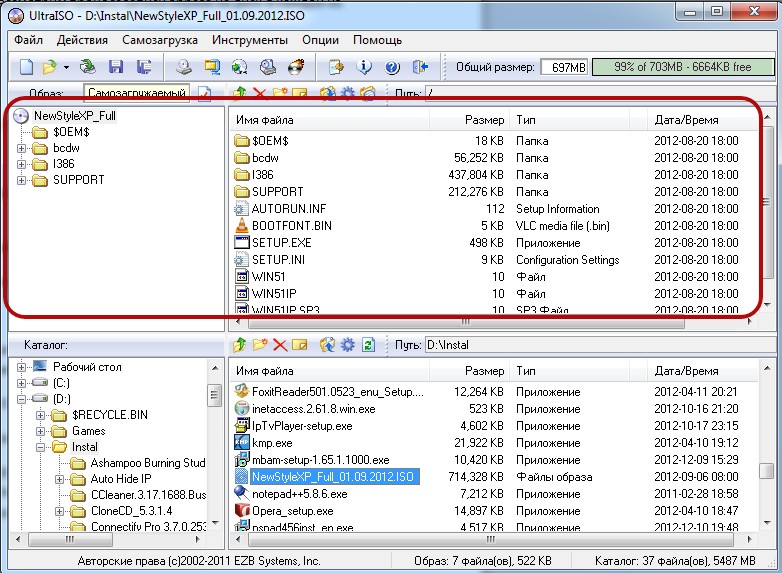Collapse the Instal folder in catalog tree
Viewport: 782px width, 573px height.
point(41,447)
